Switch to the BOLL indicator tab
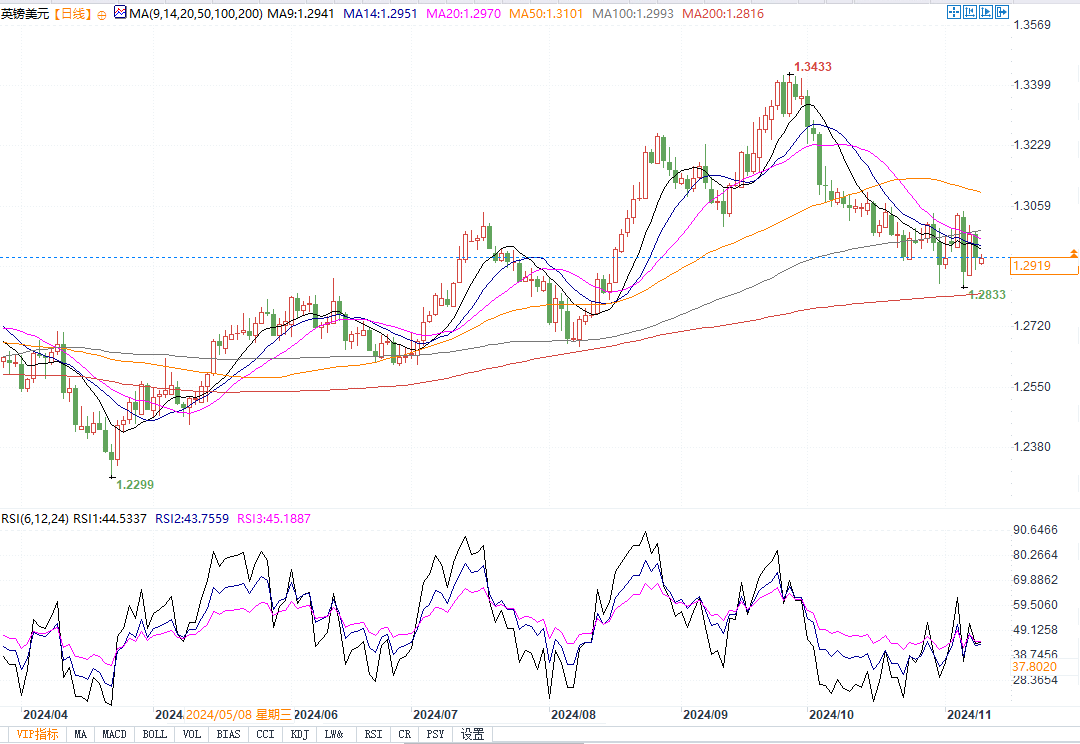This screenshot has height=744, width=1080. click(154, 735)
